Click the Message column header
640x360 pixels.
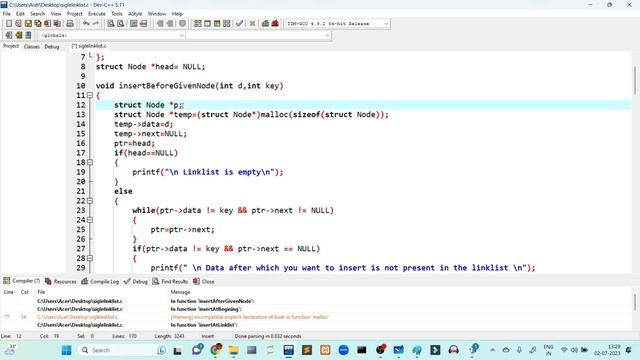(x=180, y=292)
